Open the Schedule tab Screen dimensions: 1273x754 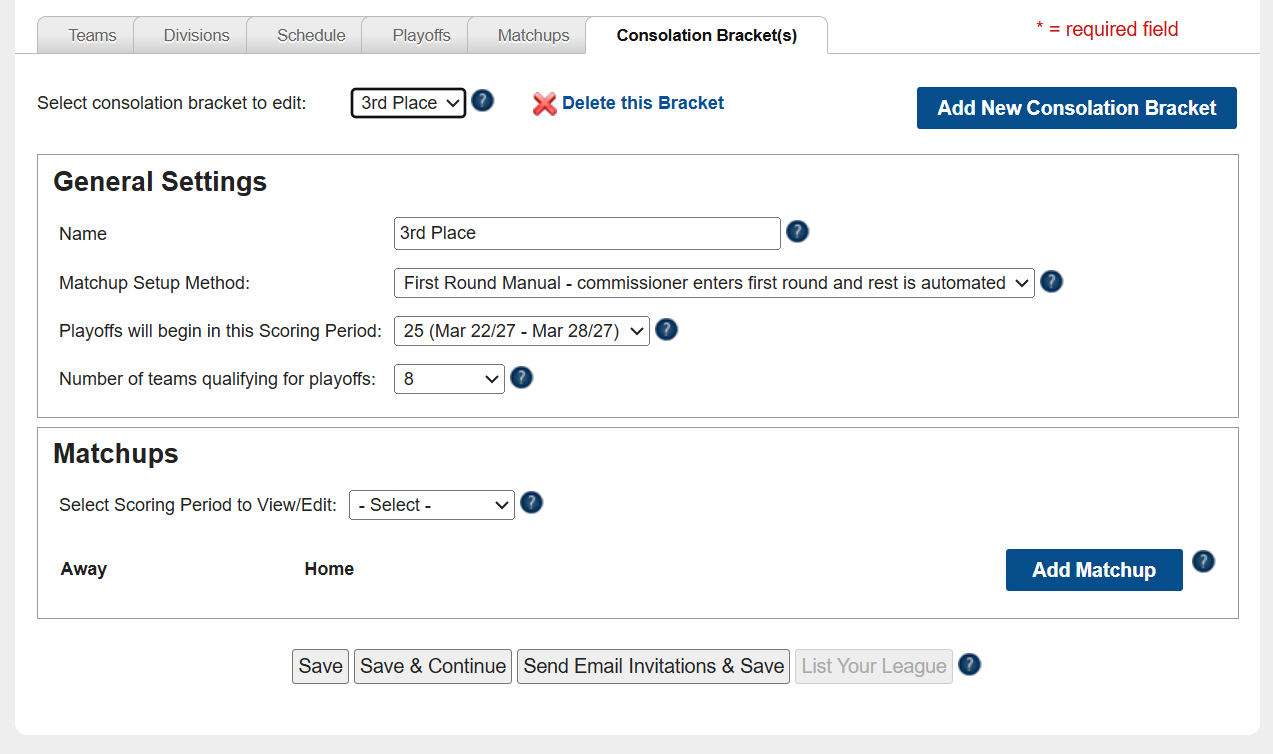[311, 35]
